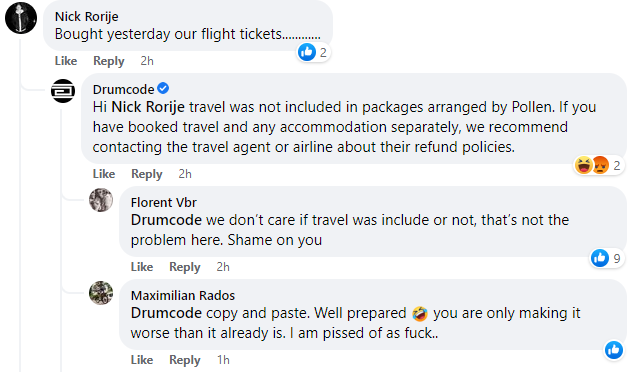Reply to Drumcode's comment
The height and width of the screenshot is (372, 639).
coord(147,174)
